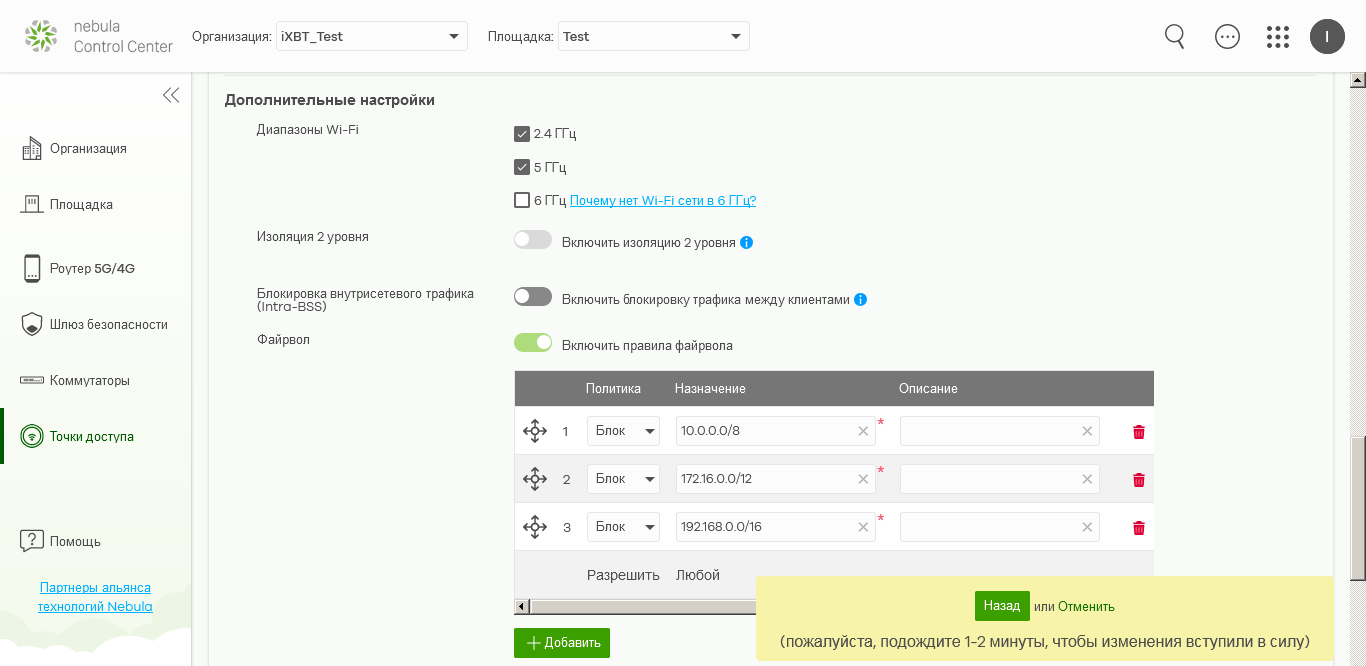Open the more options ellipsis icon
The image size is (1366, 666).
(x=1227, y=37)
